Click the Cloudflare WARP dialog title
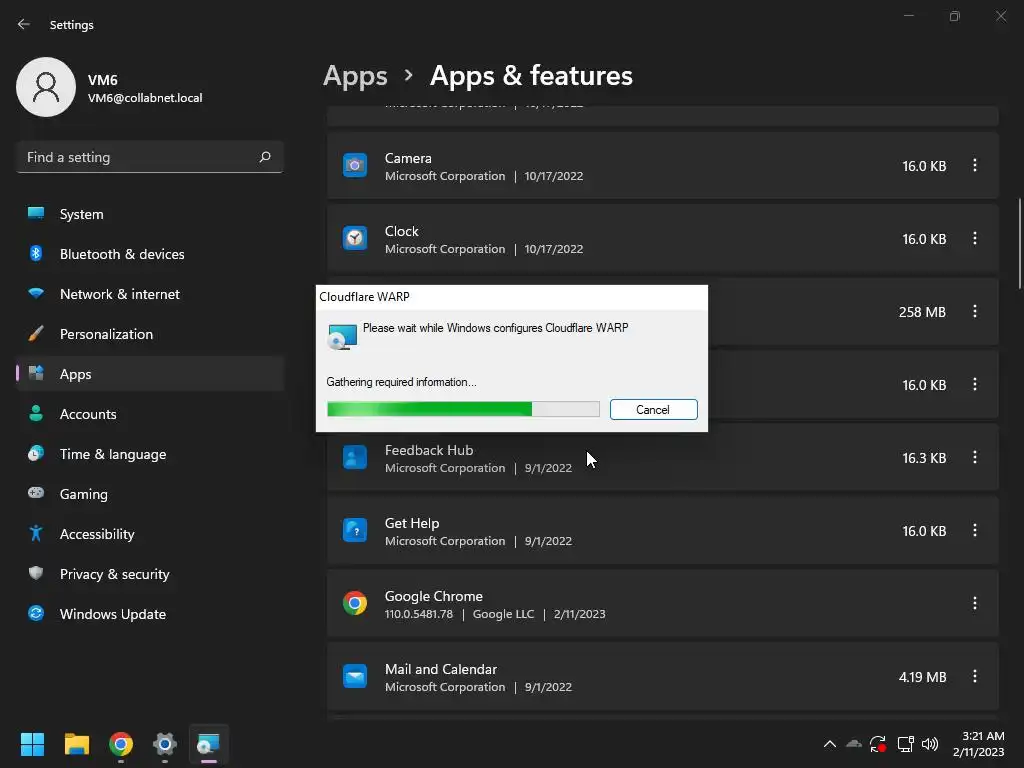This screenshot has width=1024, height=768. point(364,296)
